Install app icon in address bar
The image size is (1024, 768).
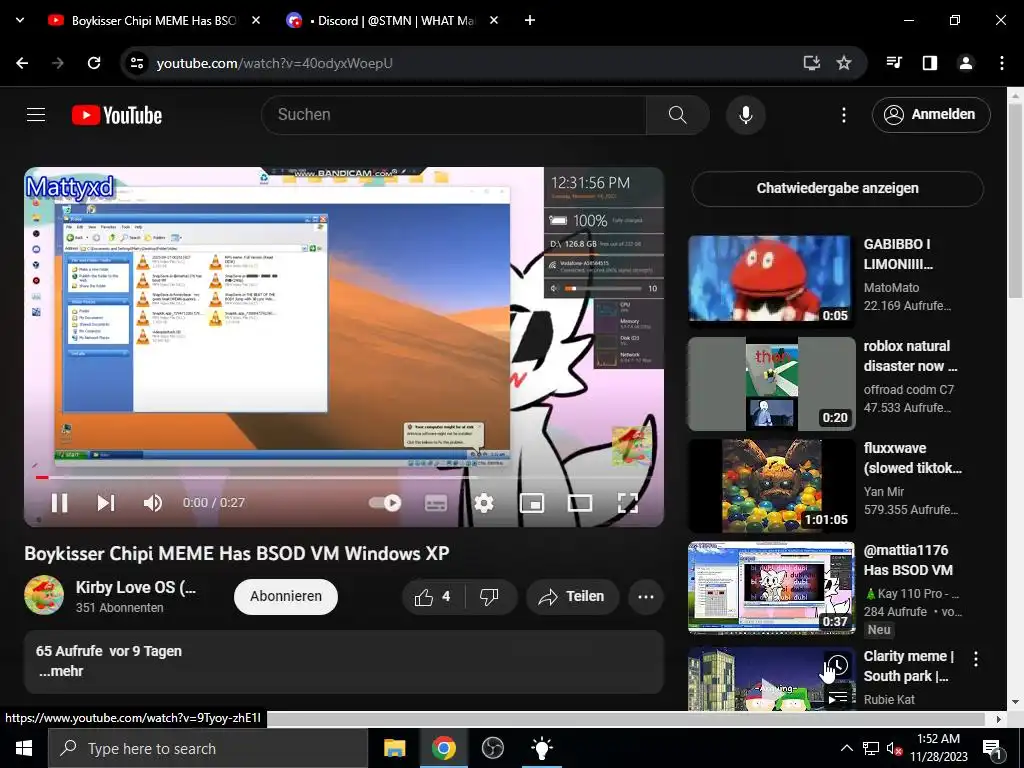(811, 63)
